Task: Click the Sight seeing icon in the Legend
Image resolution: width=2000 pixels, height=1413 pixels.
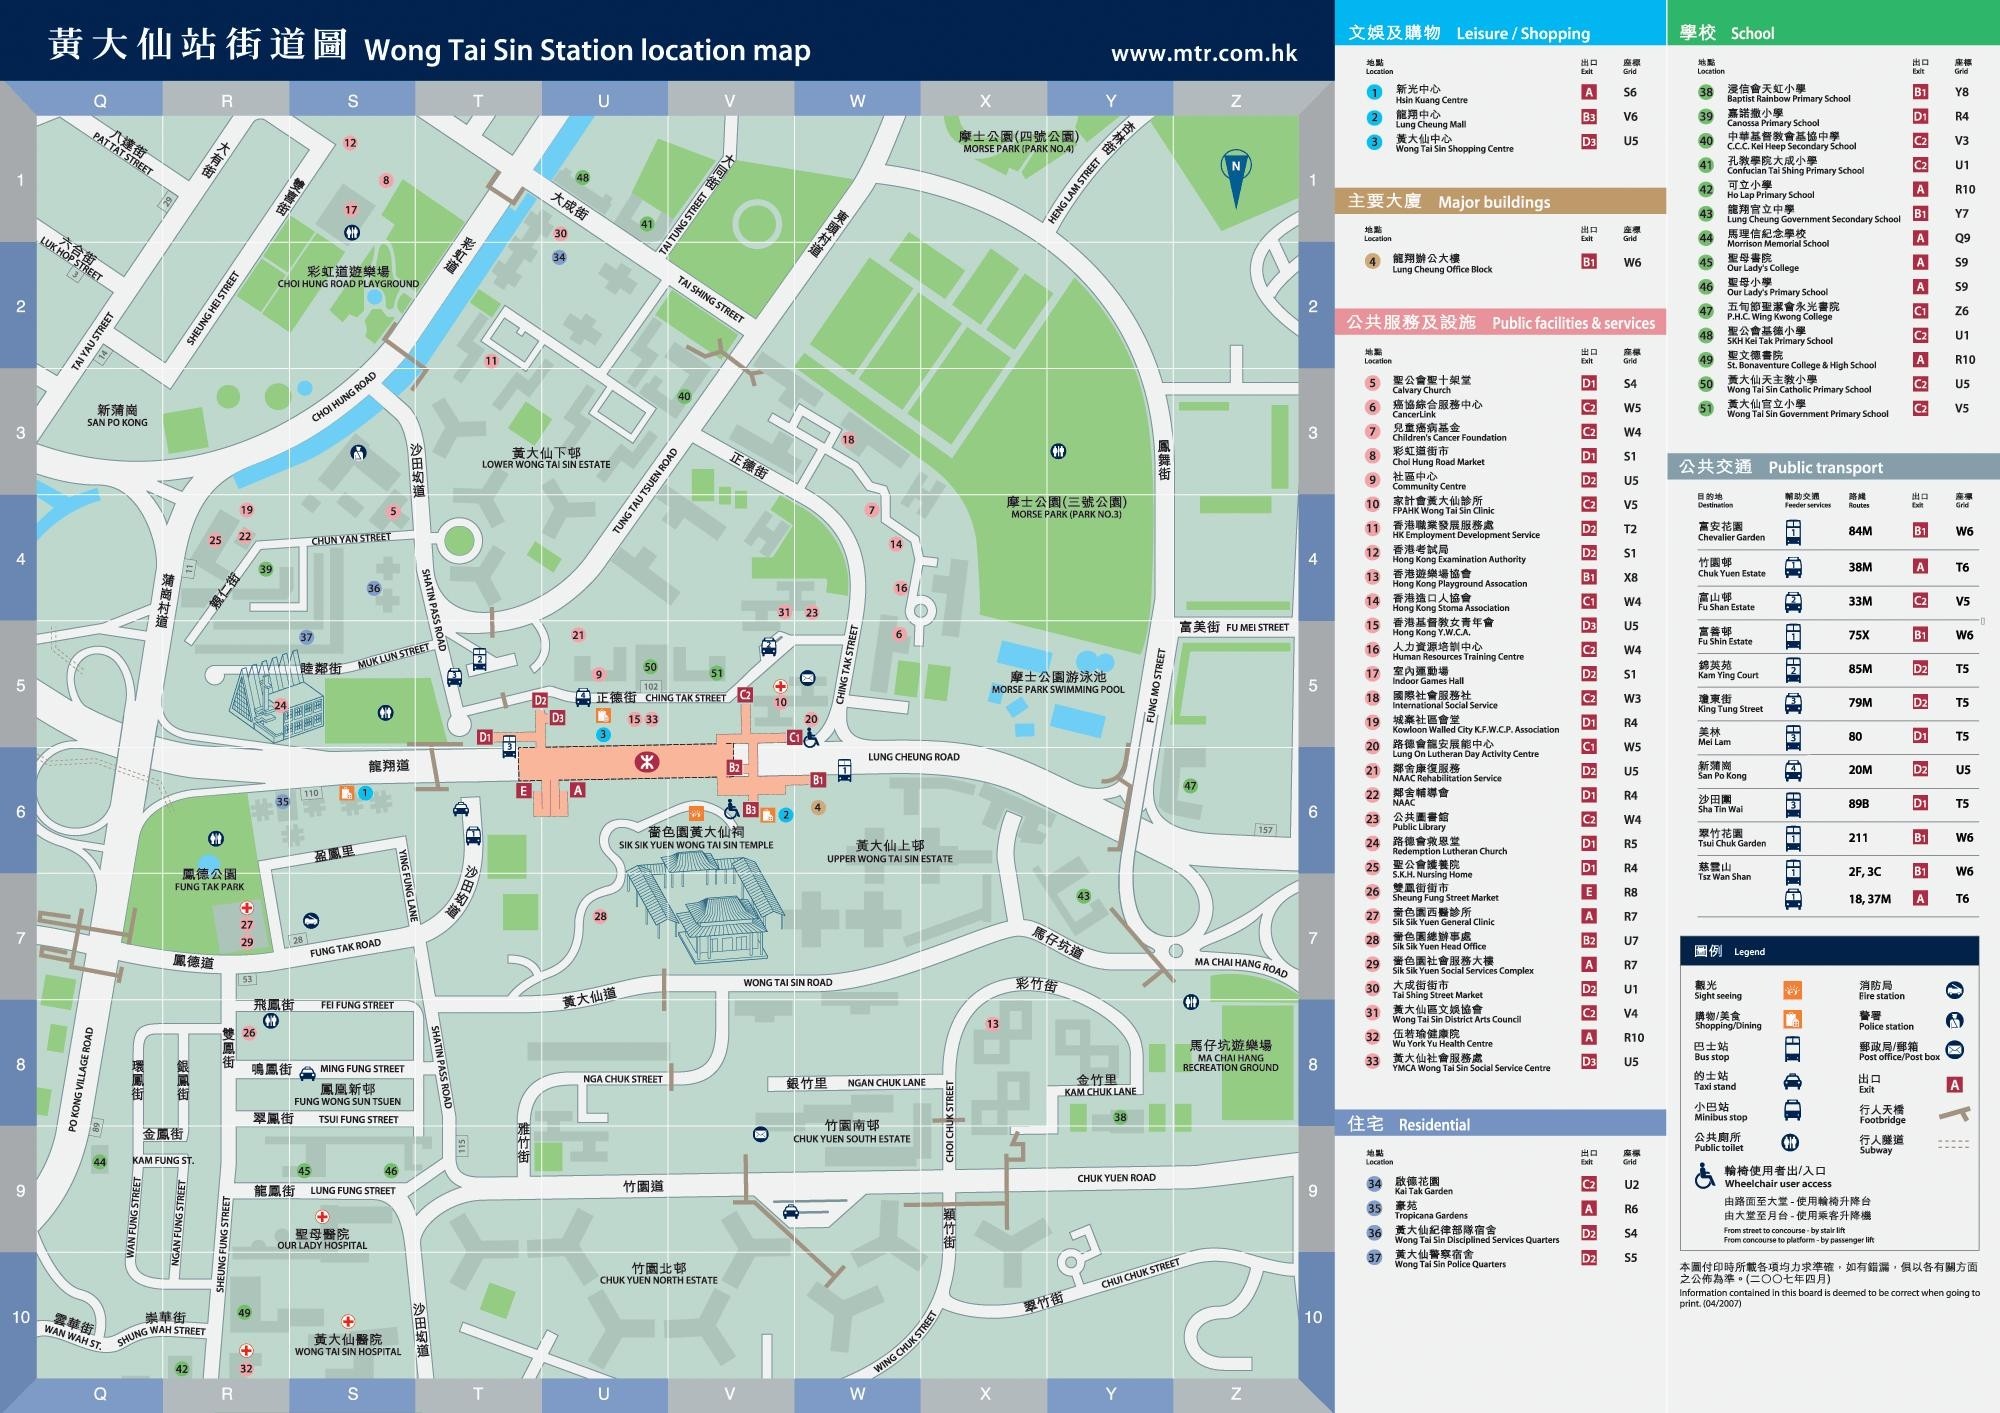Action: (x=1792, y=990)
